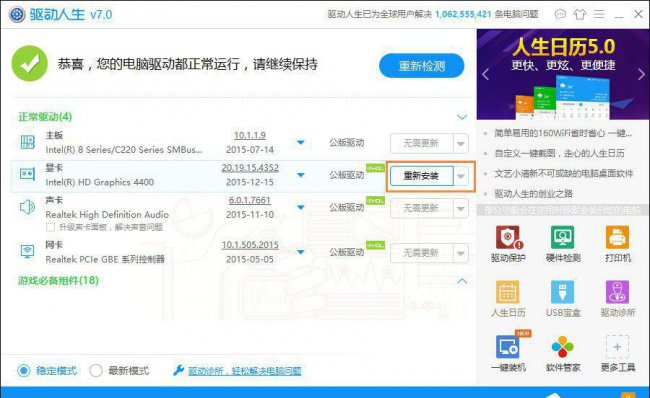This screenshot has width=650, height=398.
Task: Open dropdown arrow beside 声卡 无需更新
Action: (x=461, y=208)
